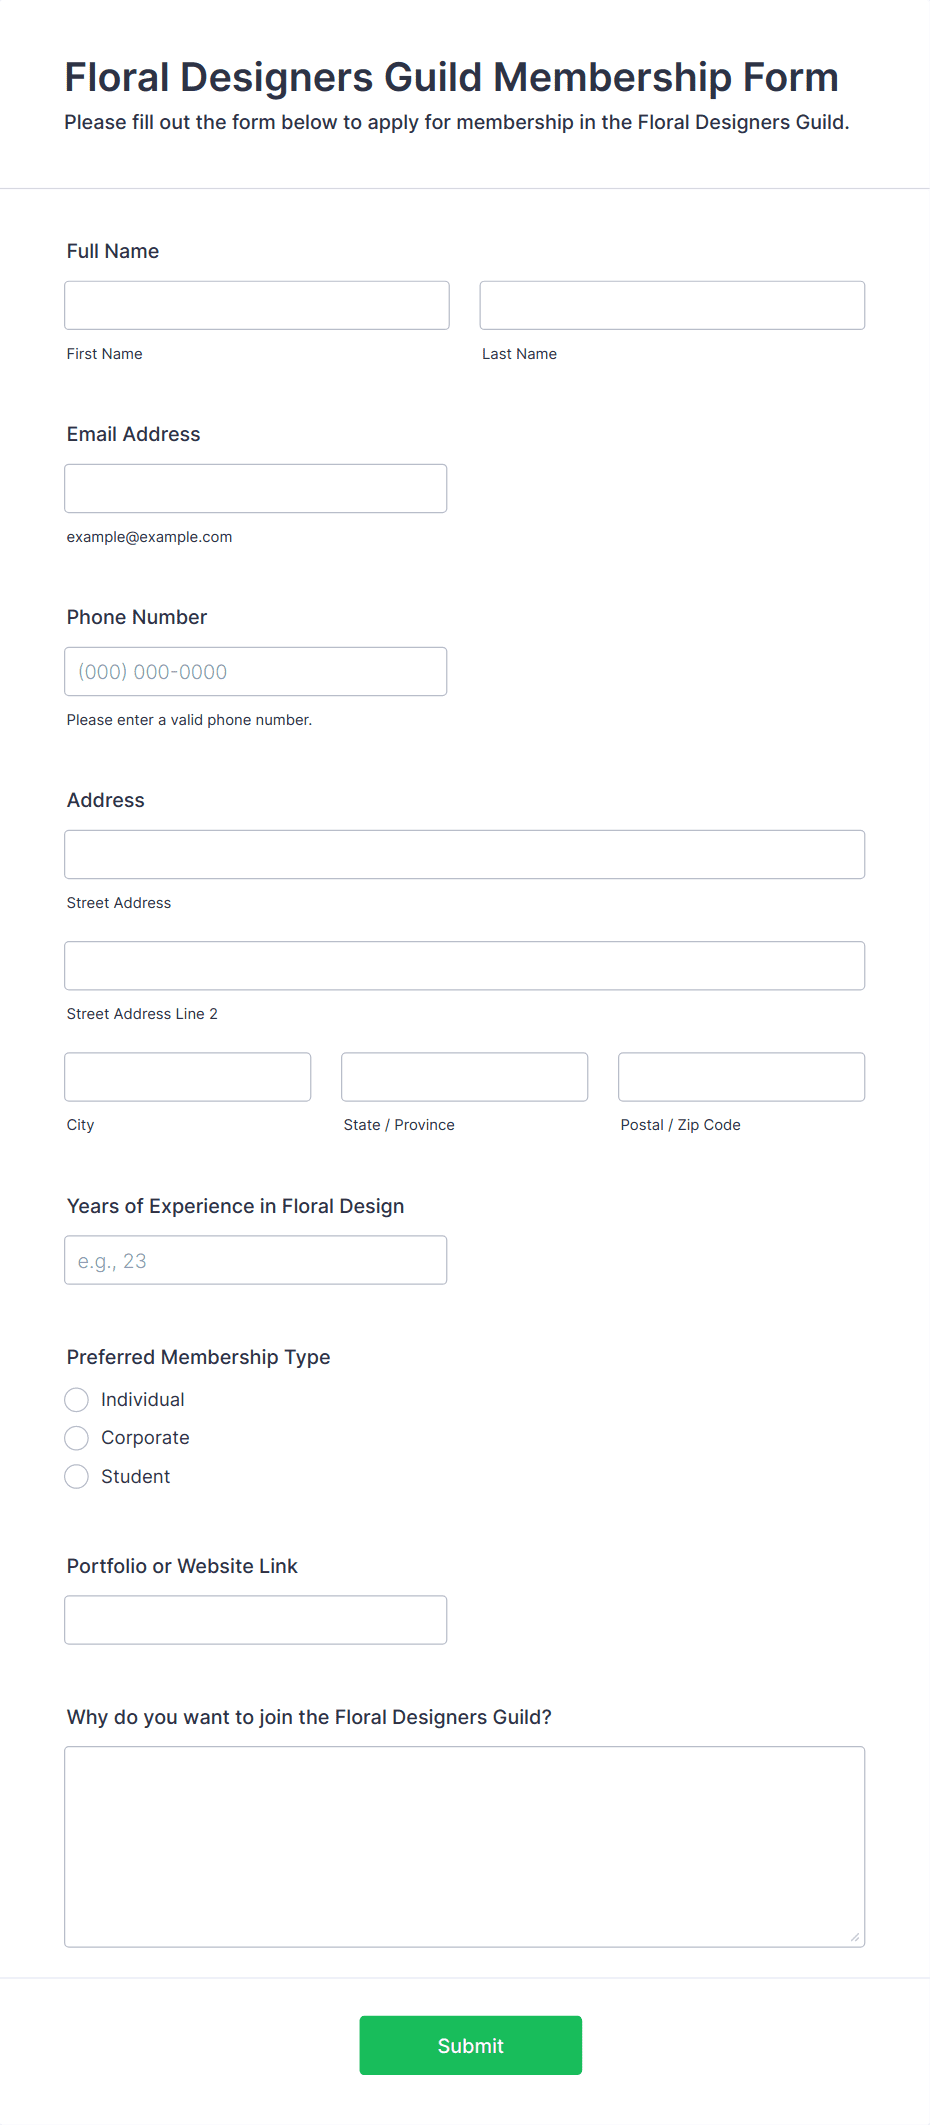930x2125 pixels.
Task: Select the Individual membership radio button
Action: (x=77, y=1399)
